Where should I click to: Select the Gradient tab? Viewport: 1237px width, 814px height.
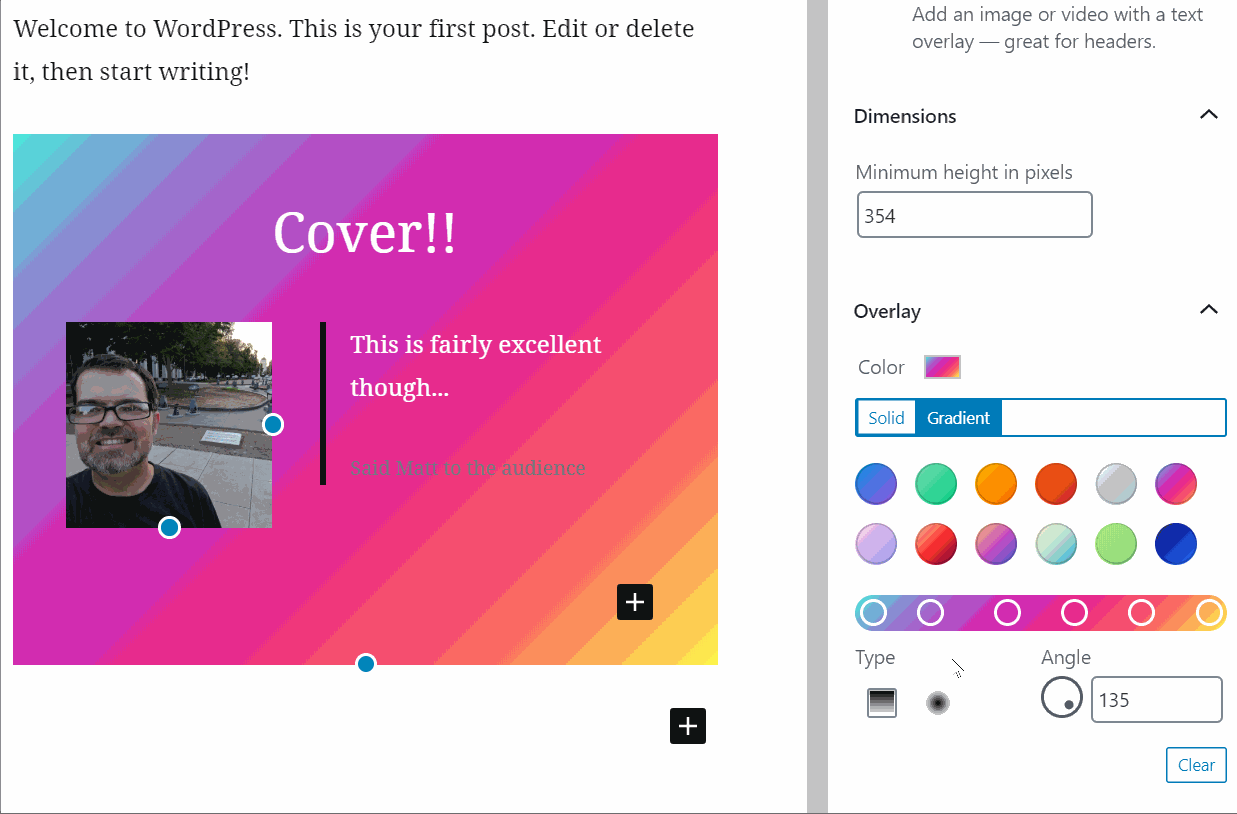click(x=958, y=418)
